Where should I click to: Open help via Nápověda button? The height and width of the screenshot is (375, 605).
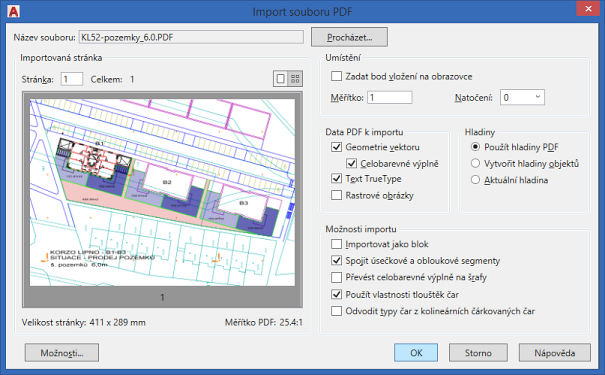coord(554,353)
